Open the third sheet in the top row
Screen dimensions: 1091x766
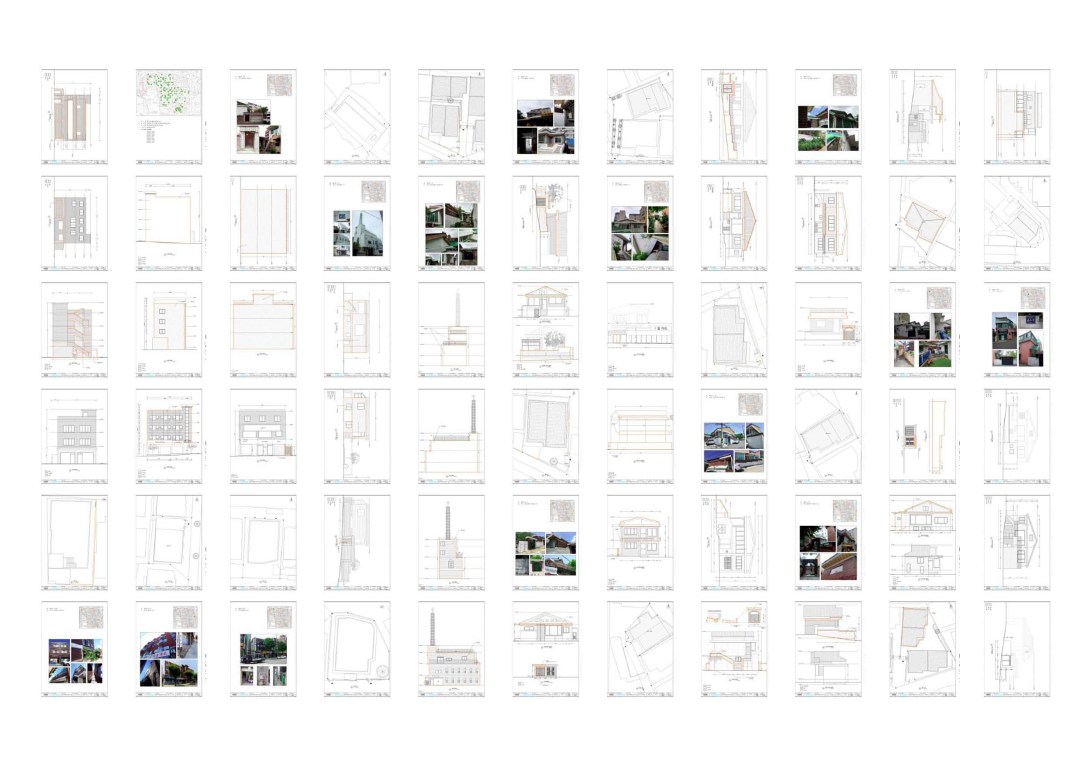pyautogui.click(x=263, y=116)
